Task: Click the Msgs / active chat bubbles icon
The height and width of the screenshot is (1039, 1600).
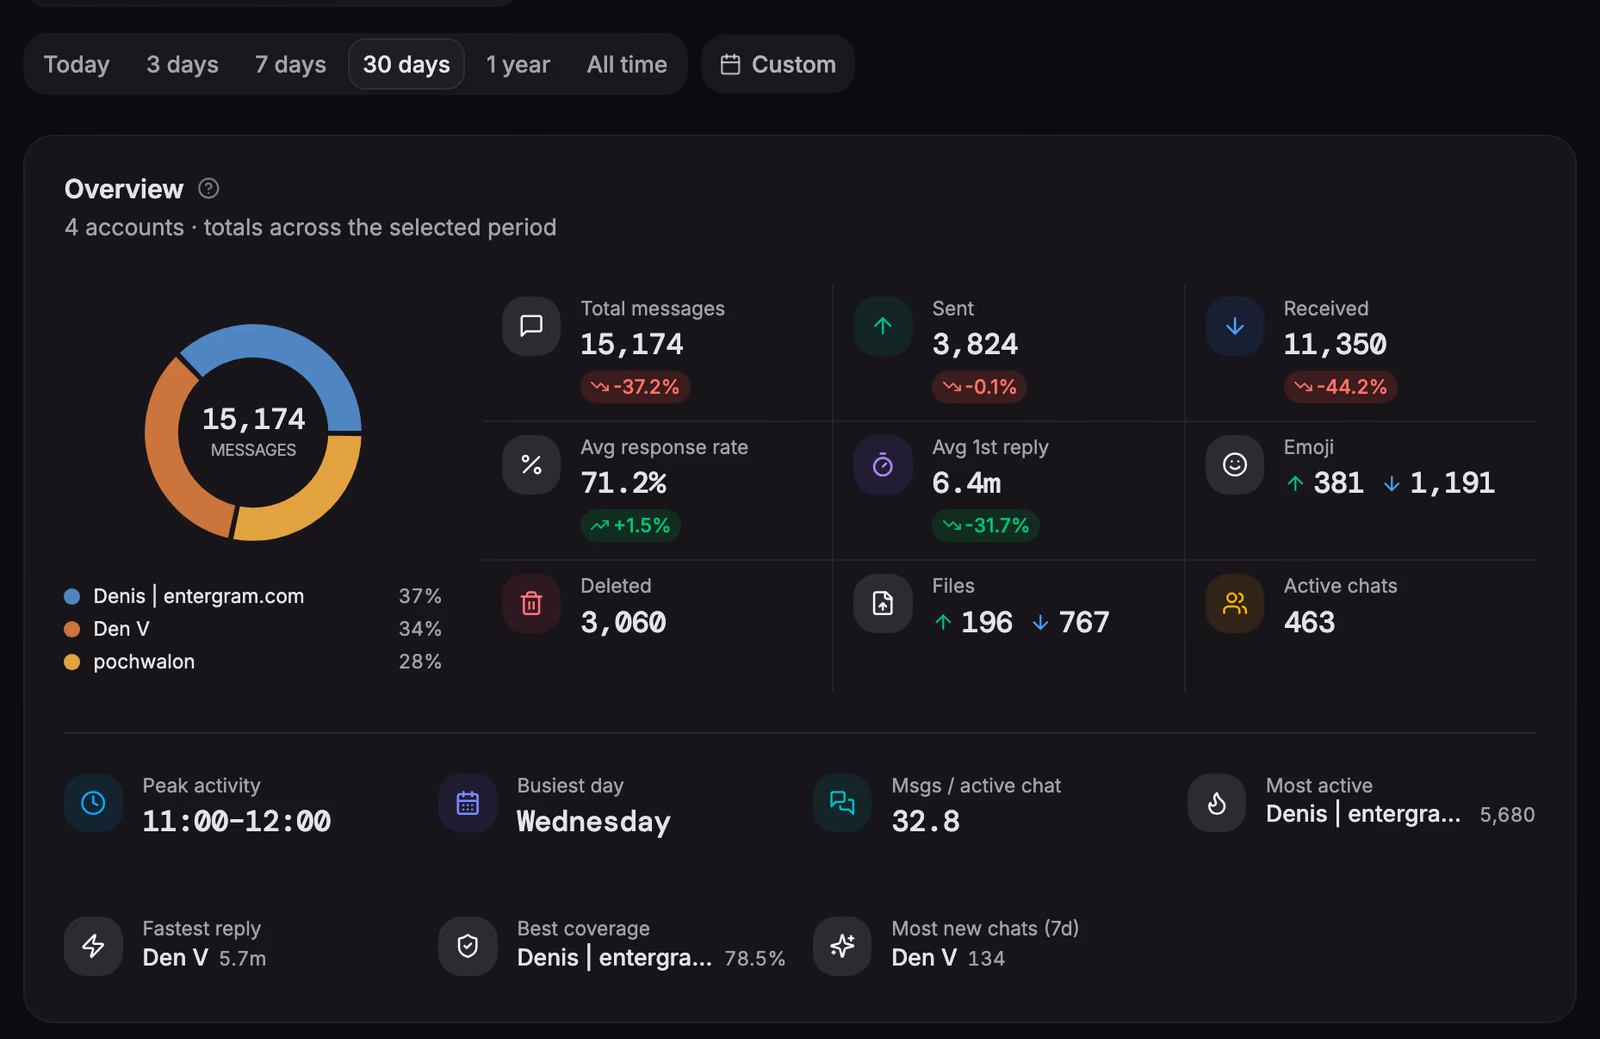Action: click(842, 803)
